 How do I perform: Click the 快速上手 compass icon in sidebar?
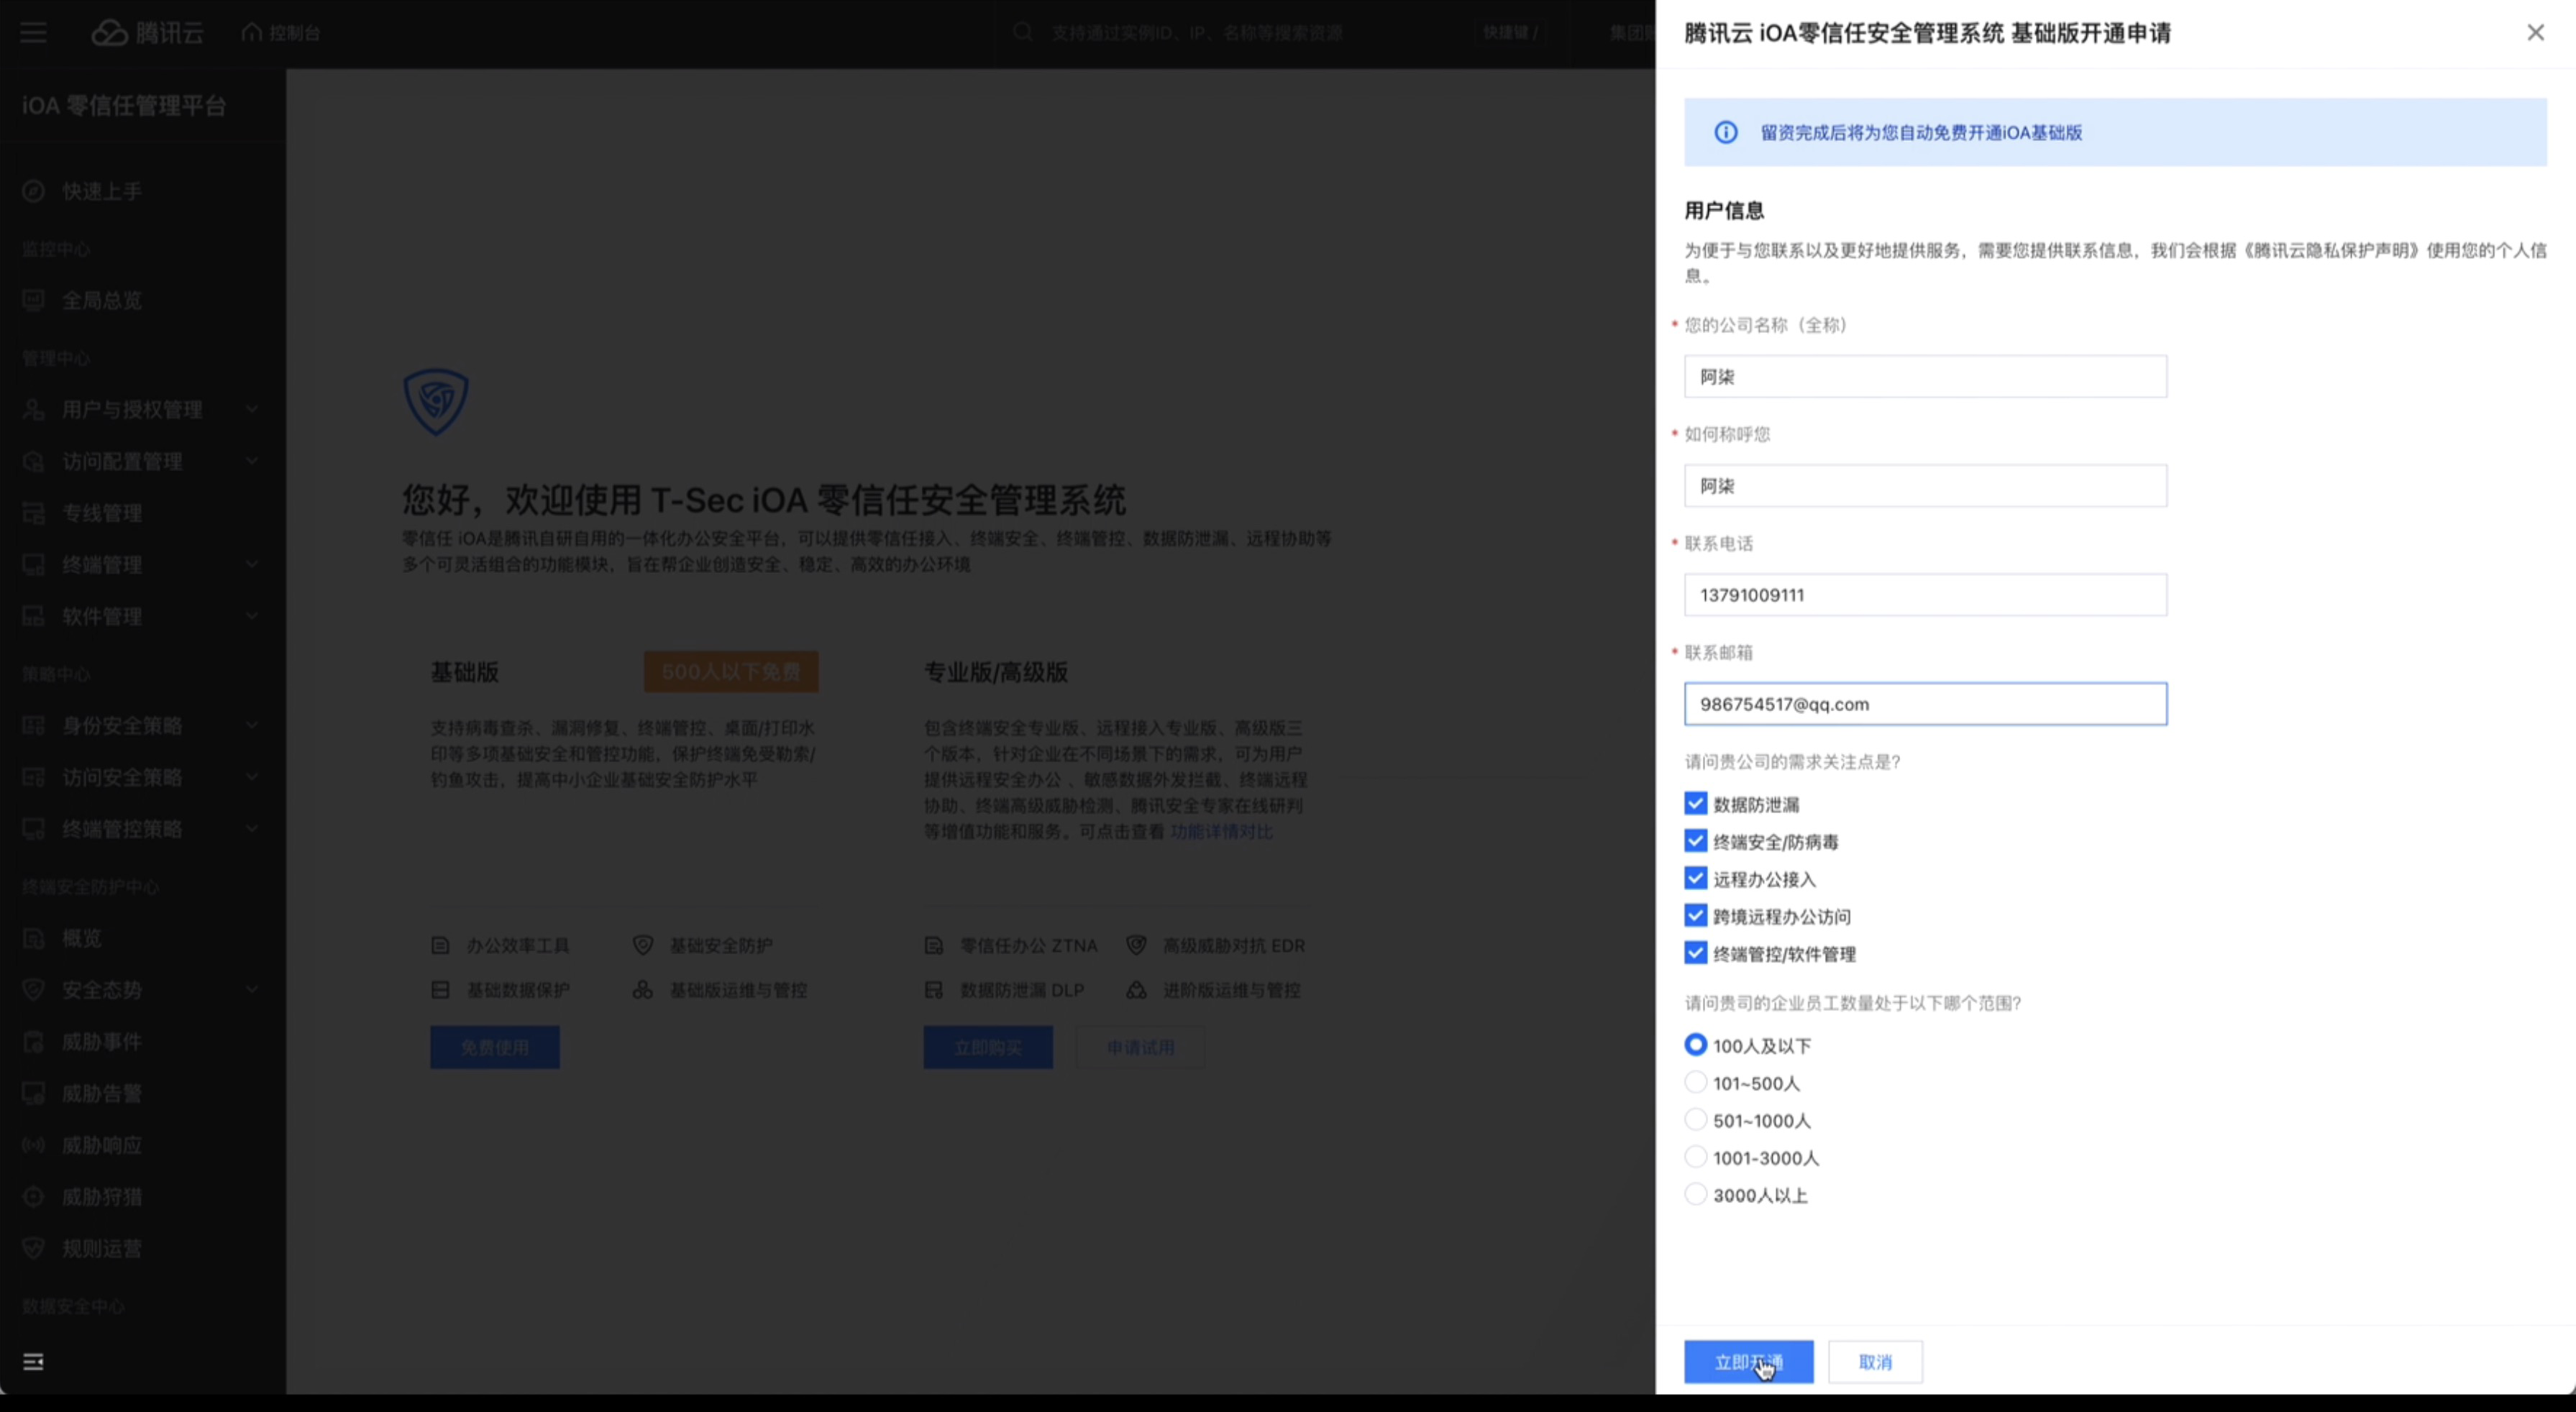[33, 191]
